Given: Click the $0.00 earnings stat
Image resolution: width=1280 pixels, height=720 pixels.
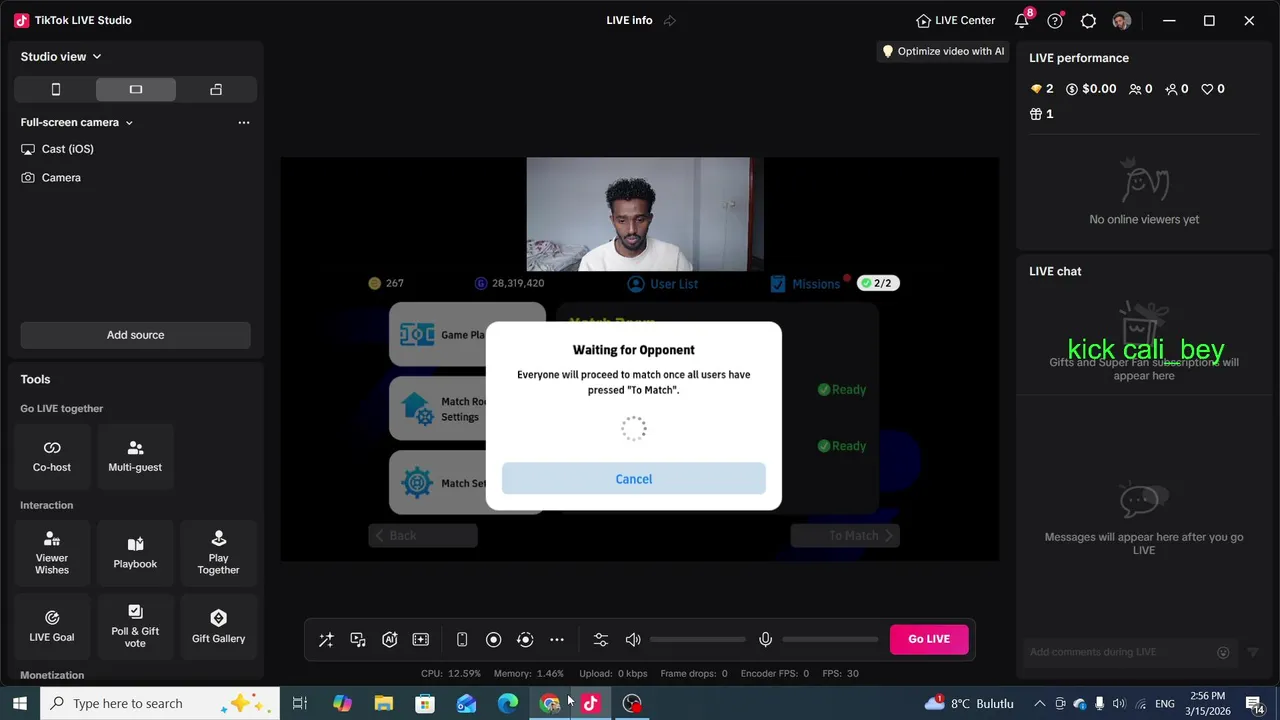Looking at the screenshot, I should click(x=1091, y=89).
